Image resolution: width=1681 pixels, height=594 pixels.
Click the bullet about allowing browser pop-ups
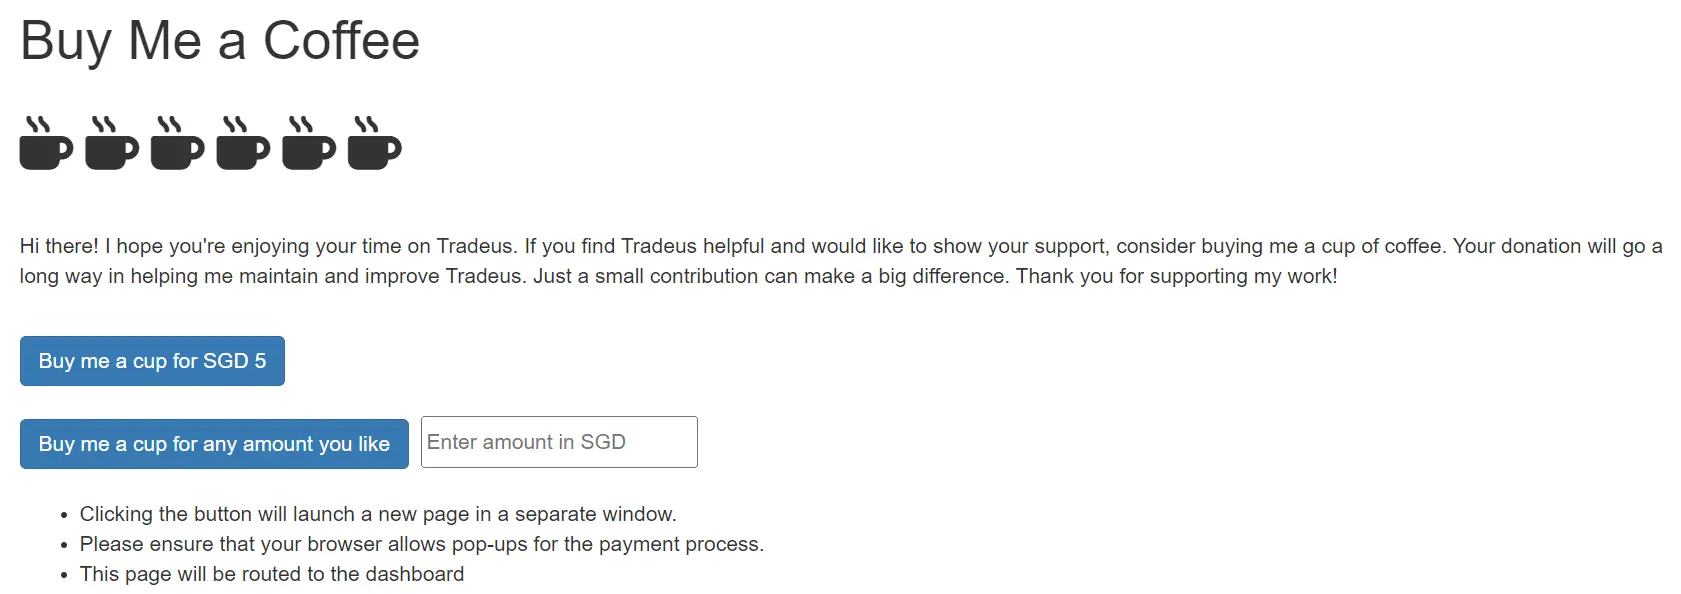(422, 544)
